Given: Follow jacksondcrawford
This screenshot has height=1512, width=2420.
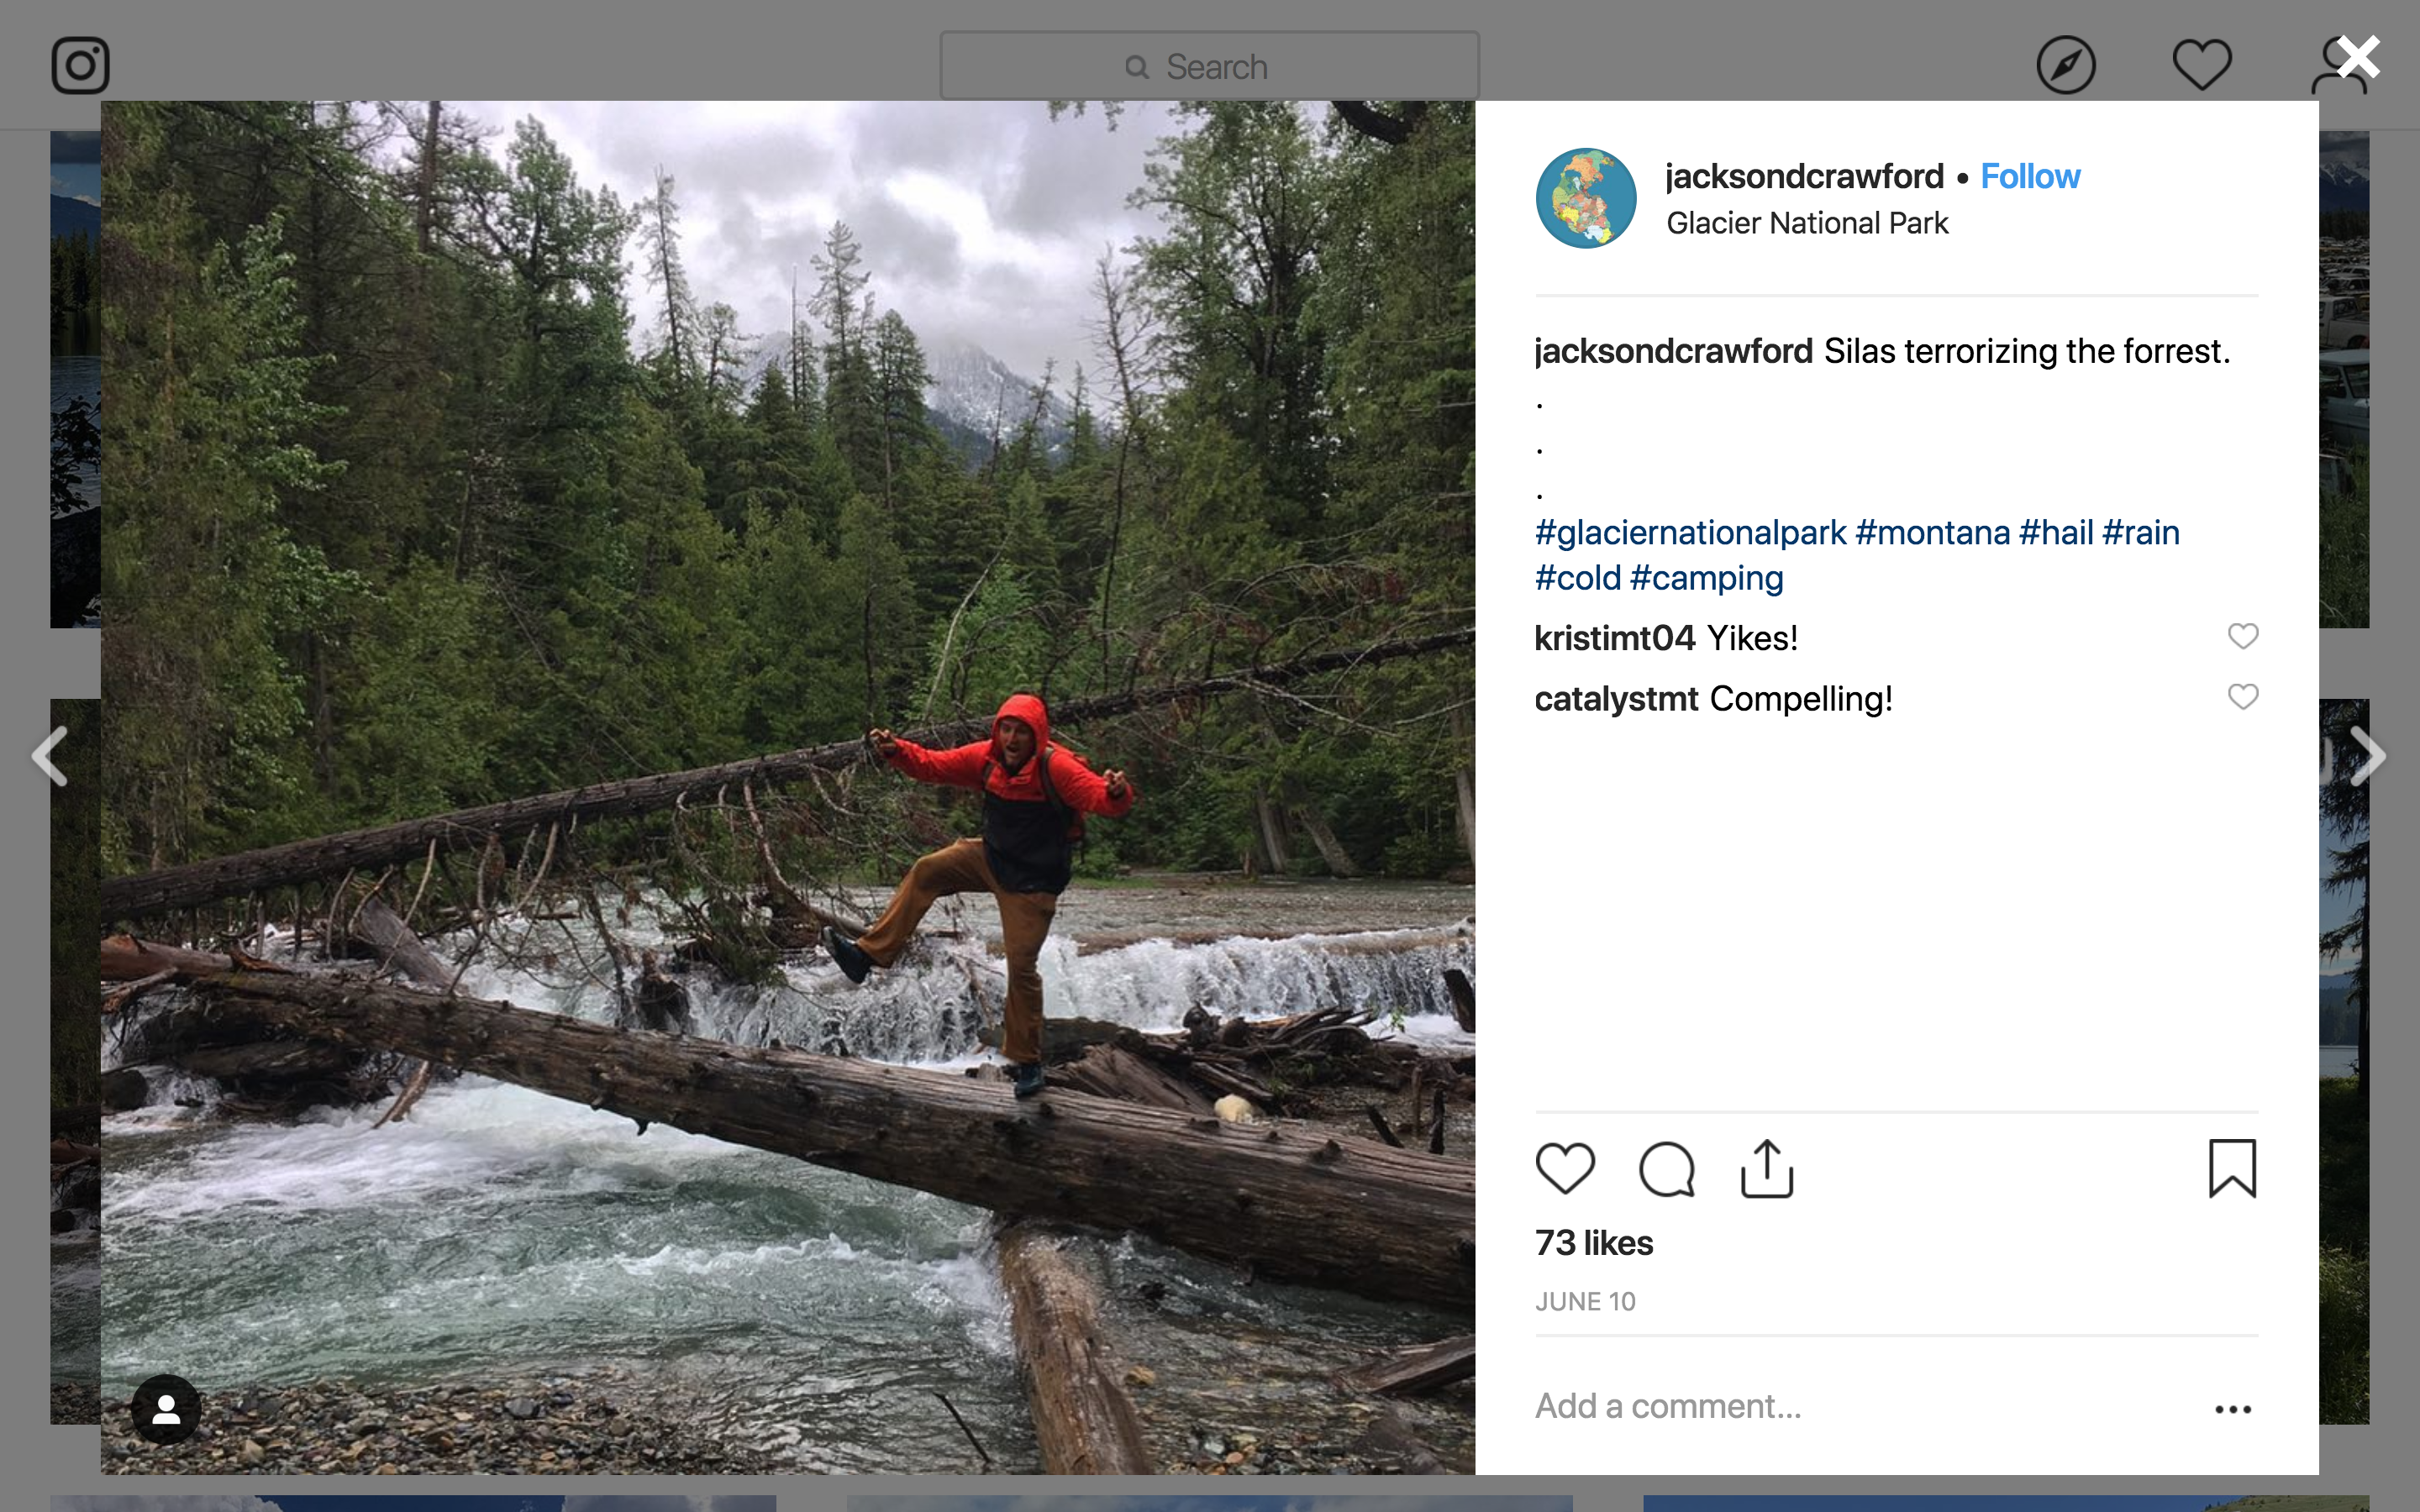Looking at the screenshot, I should [x=2030, y=176].
